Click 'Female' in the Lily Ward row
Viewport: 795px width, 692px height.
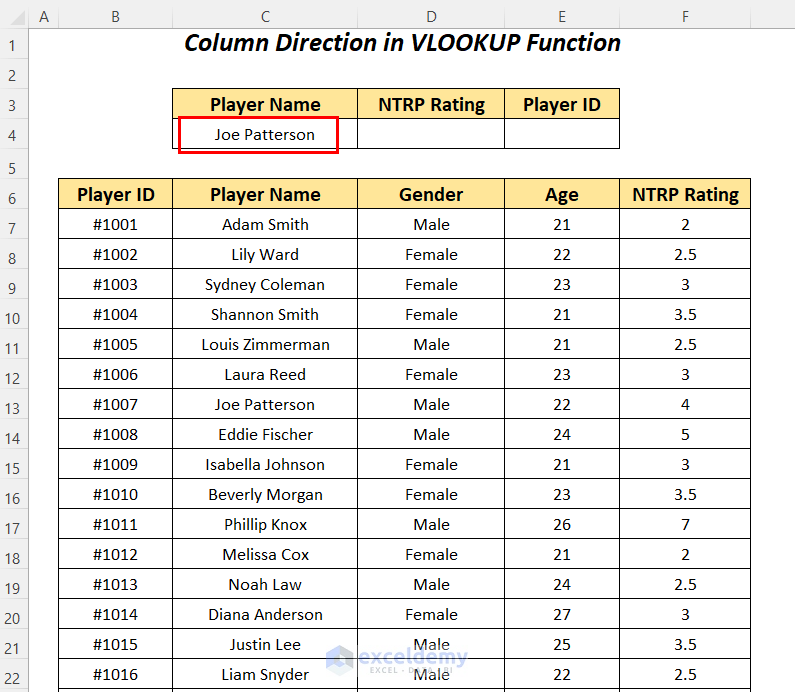coord(431,254)
